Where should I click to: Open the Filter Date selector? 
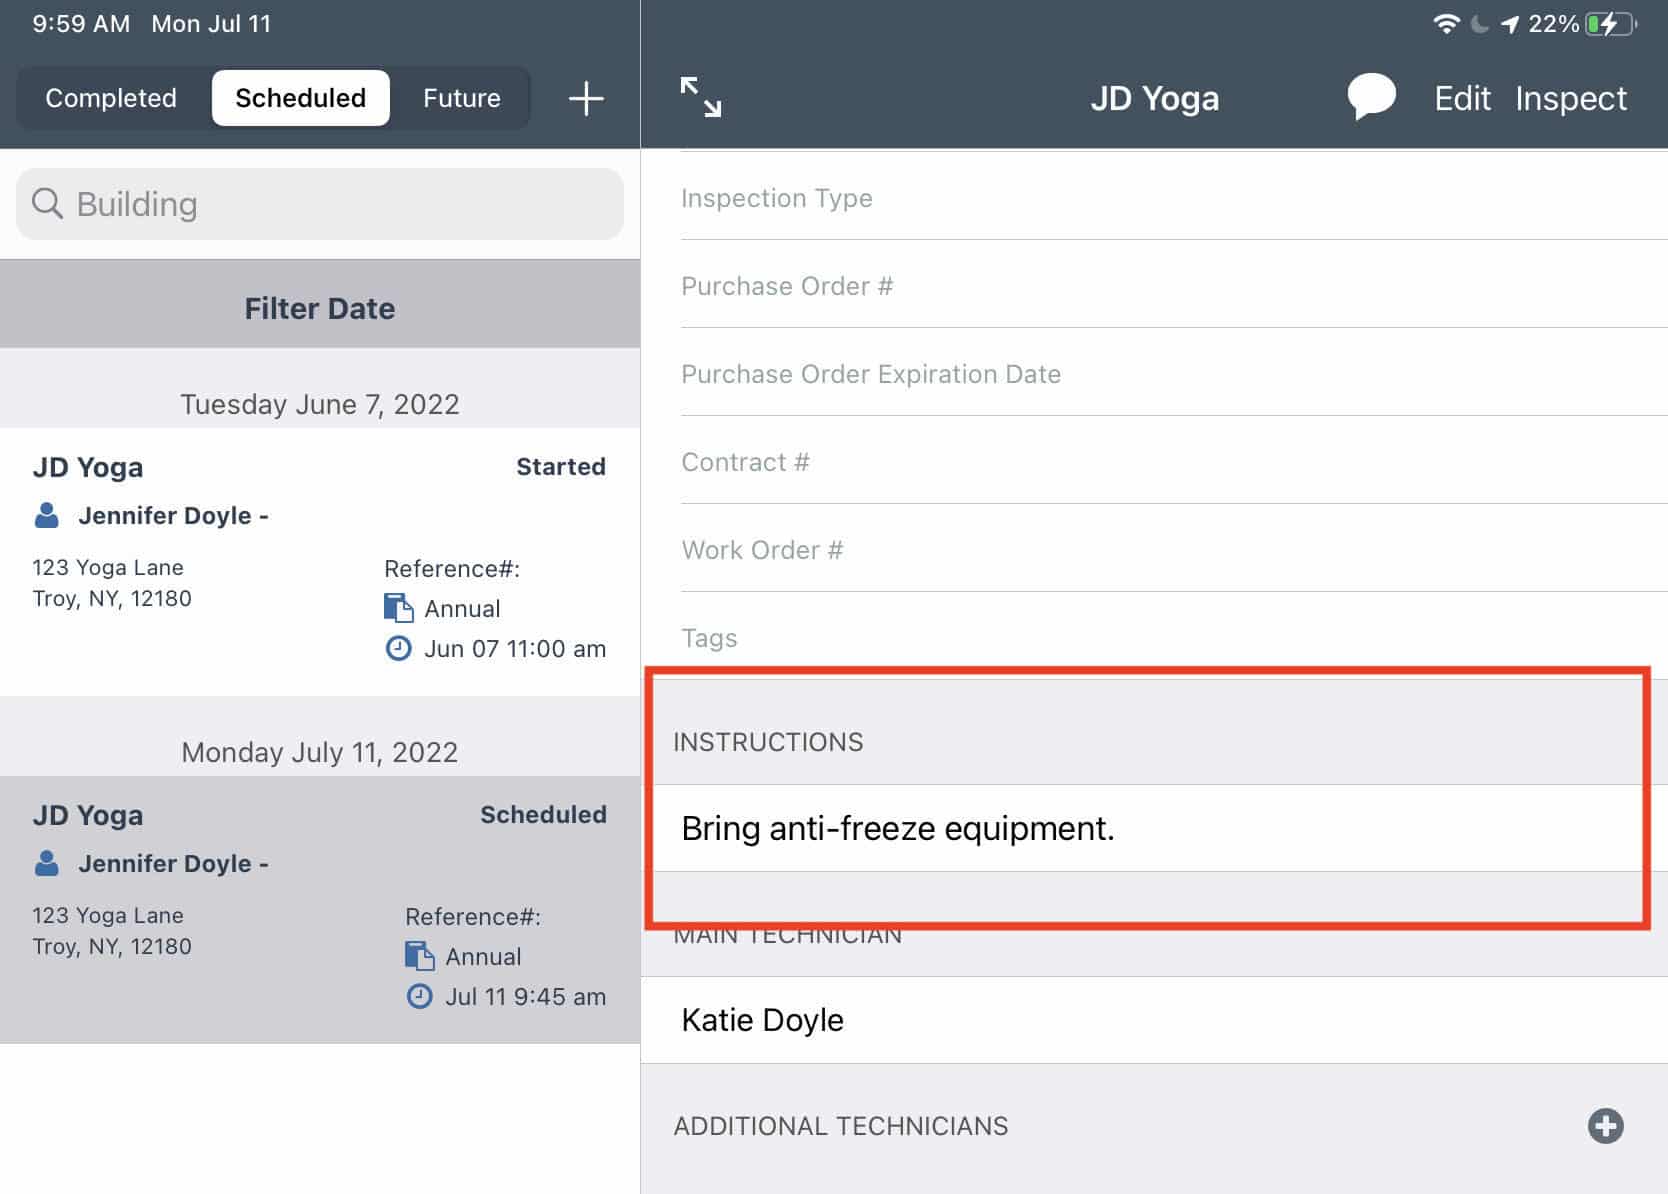tap(320, 308)
